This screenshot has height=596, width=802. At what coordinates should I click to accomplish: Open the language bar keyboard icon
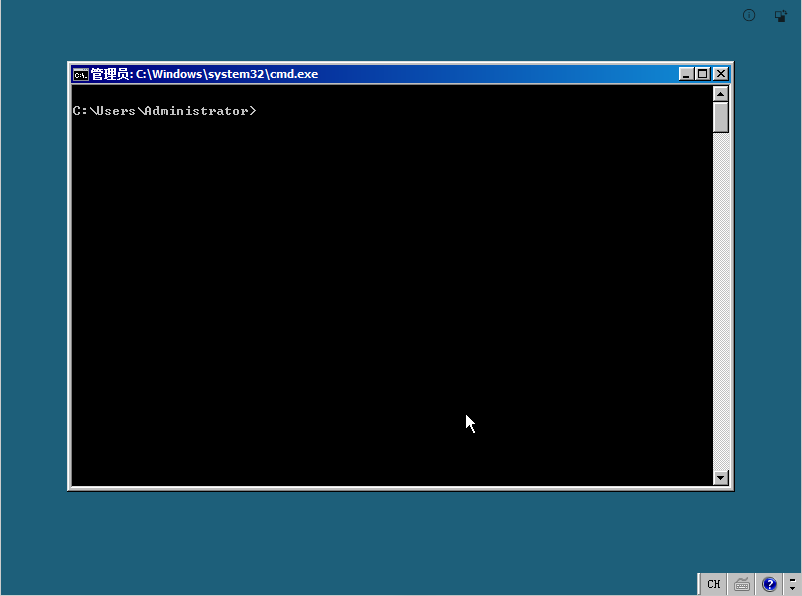pyautogui.click(x=742, y=584)
